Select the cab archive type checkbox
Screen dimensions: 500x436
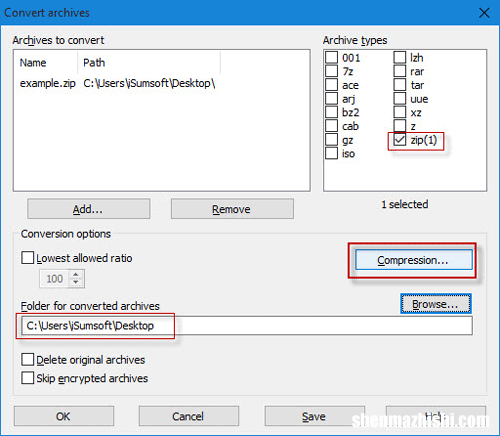[x=331, y=126]
